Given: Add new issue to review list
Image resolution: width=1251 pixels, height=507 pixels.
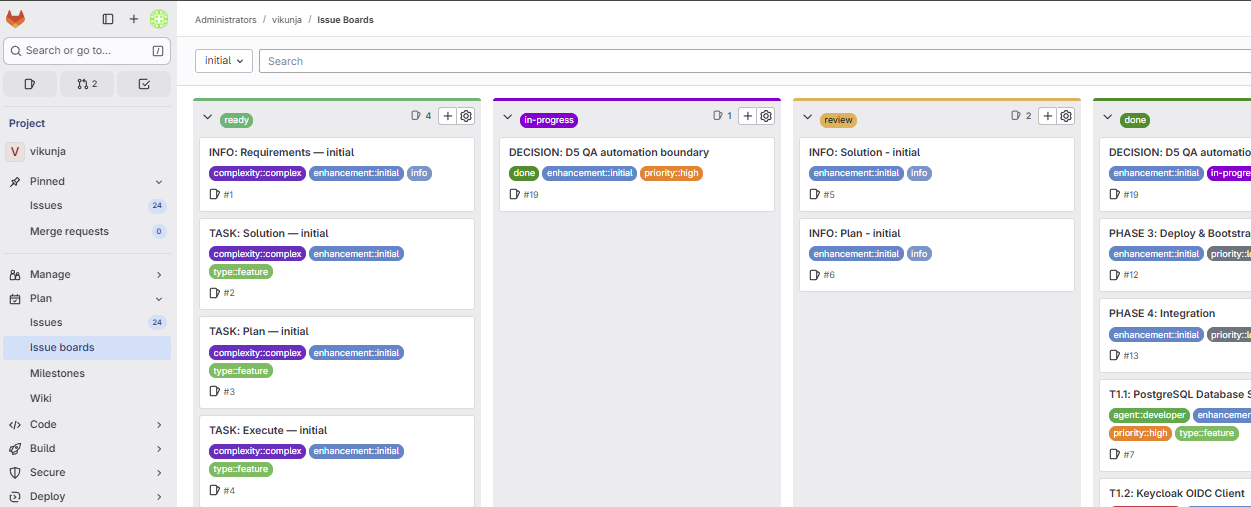Looking at the screenshot, I should [x=1048, y=116].
